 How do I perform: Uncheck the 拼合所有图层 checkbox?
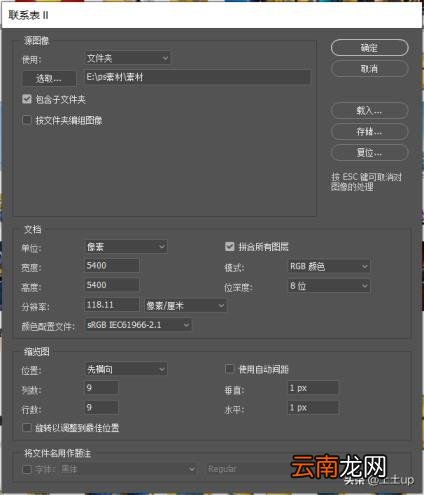coord(230,246)
